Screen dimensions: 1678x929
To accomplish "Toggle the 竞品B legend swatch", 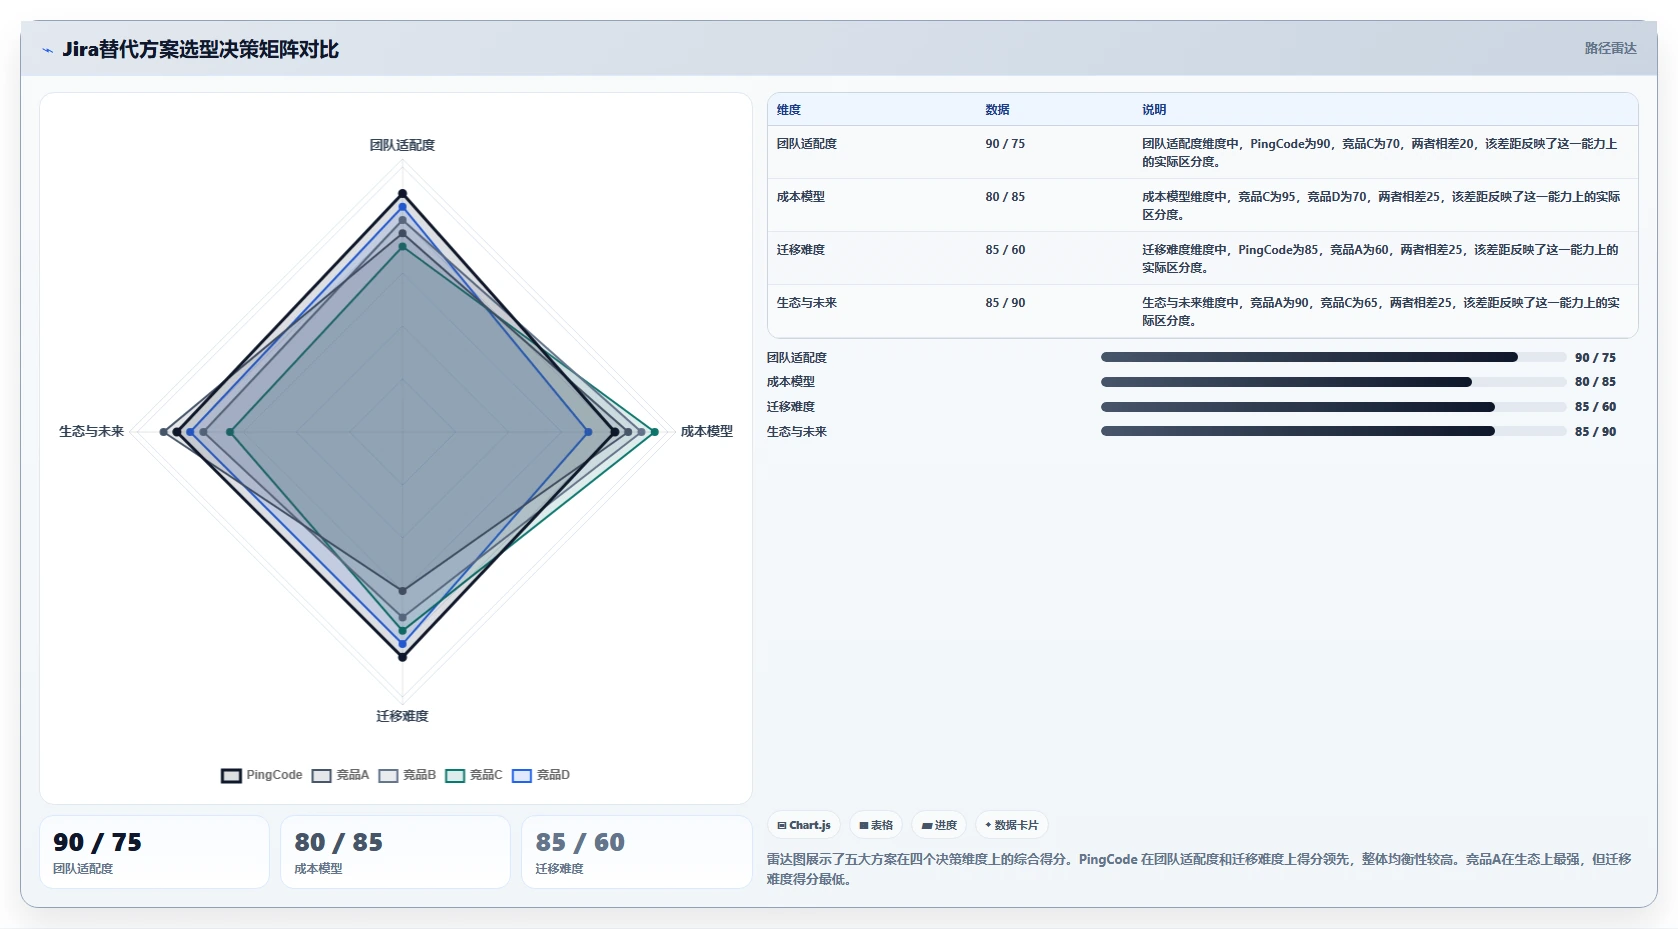I will click(388, 776).
